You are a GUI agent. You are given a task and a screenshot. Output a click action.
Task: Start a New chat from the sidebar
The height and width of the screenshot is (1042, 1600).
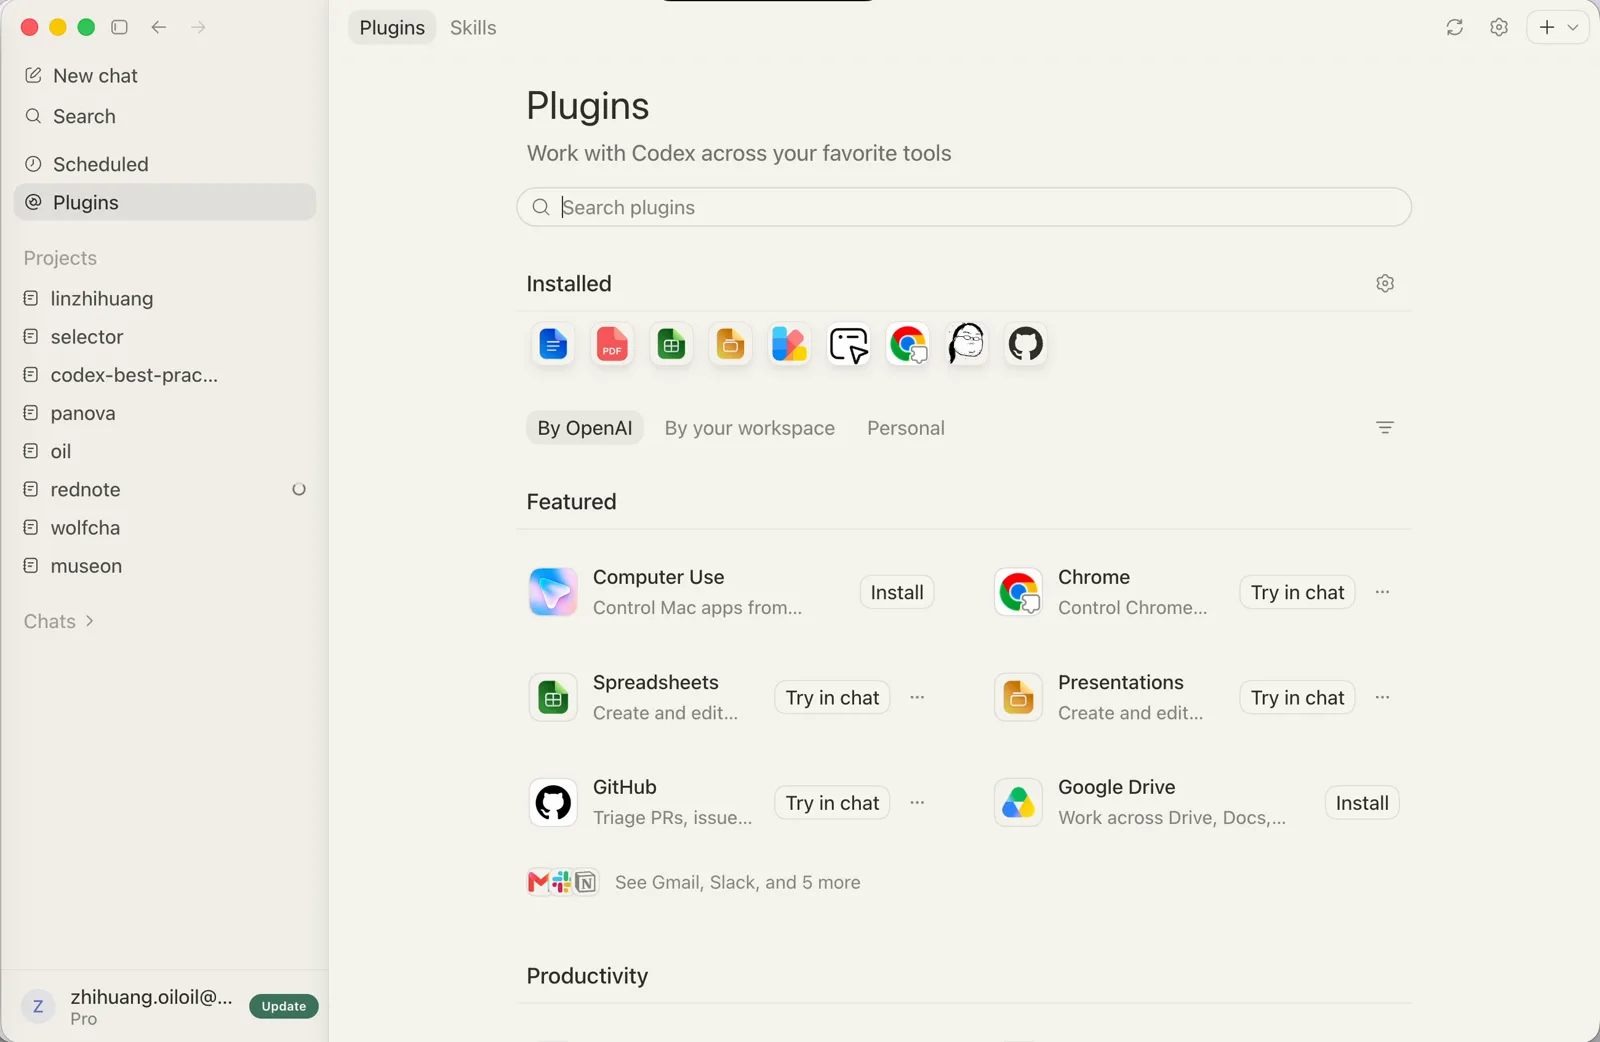click(165, 76)
